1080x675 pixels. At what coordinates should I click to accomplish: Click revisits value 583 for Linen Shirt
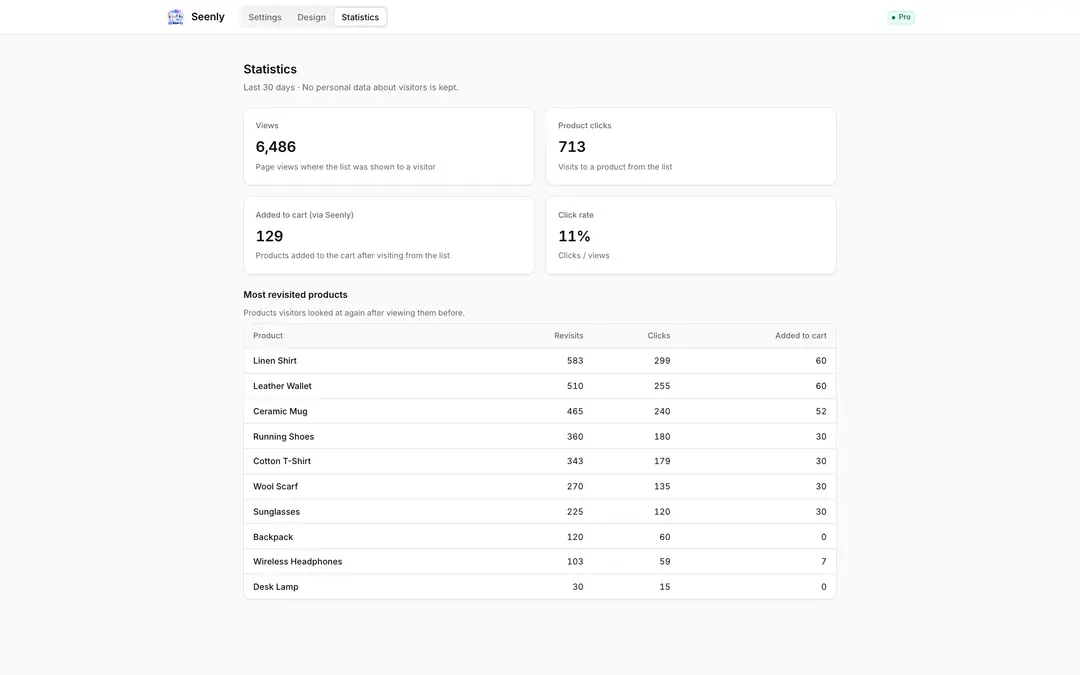click(x=575, y=361)
